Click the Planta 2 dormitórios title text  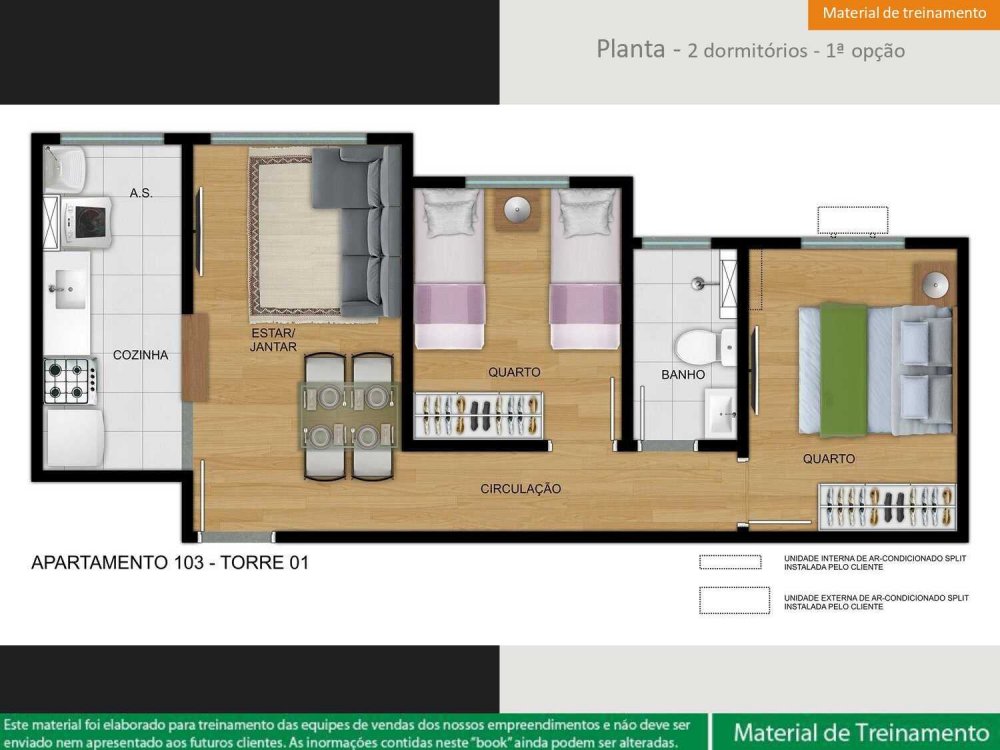pos(750,50)
